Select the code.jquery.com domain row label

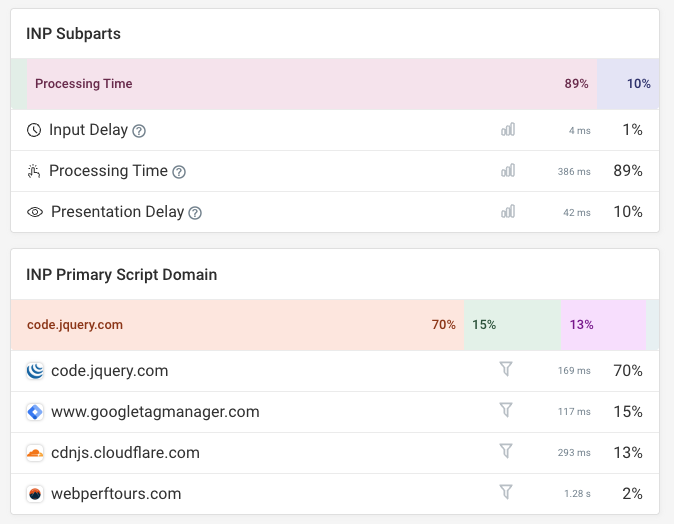[x=109, y=371]
